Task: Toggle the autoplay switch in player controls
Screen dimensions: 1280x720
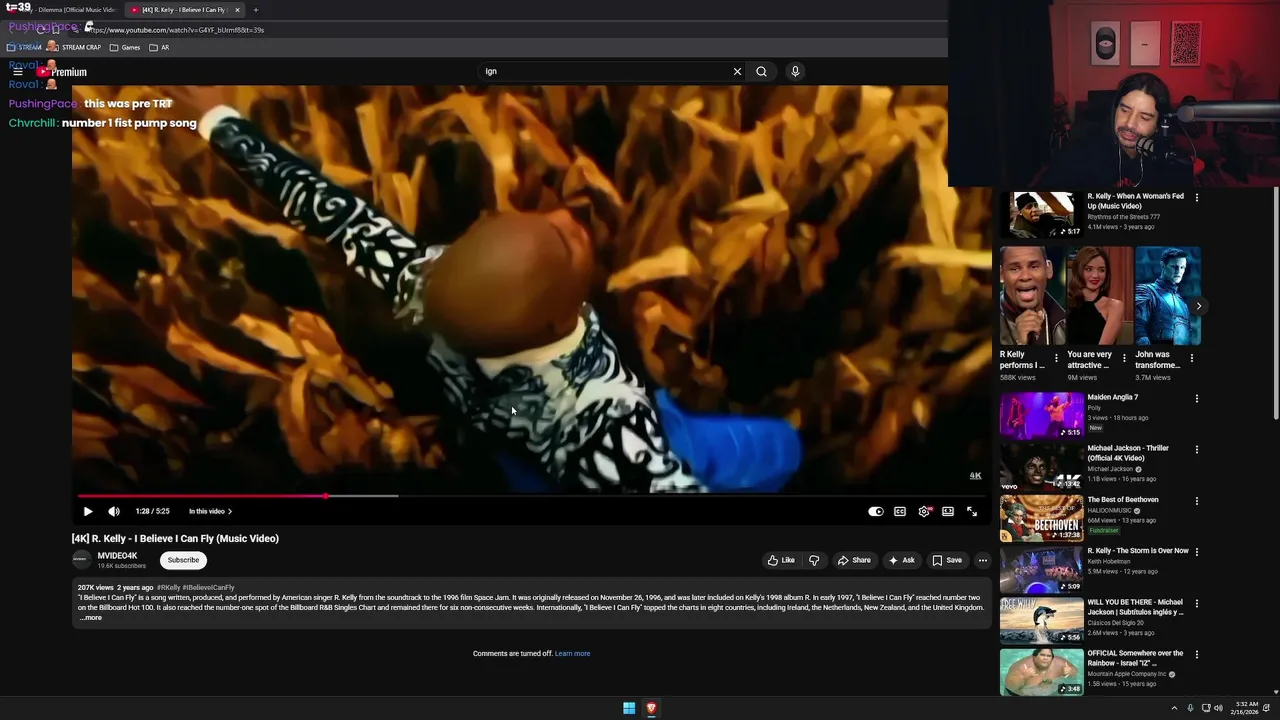Action: tap(875, 511)
